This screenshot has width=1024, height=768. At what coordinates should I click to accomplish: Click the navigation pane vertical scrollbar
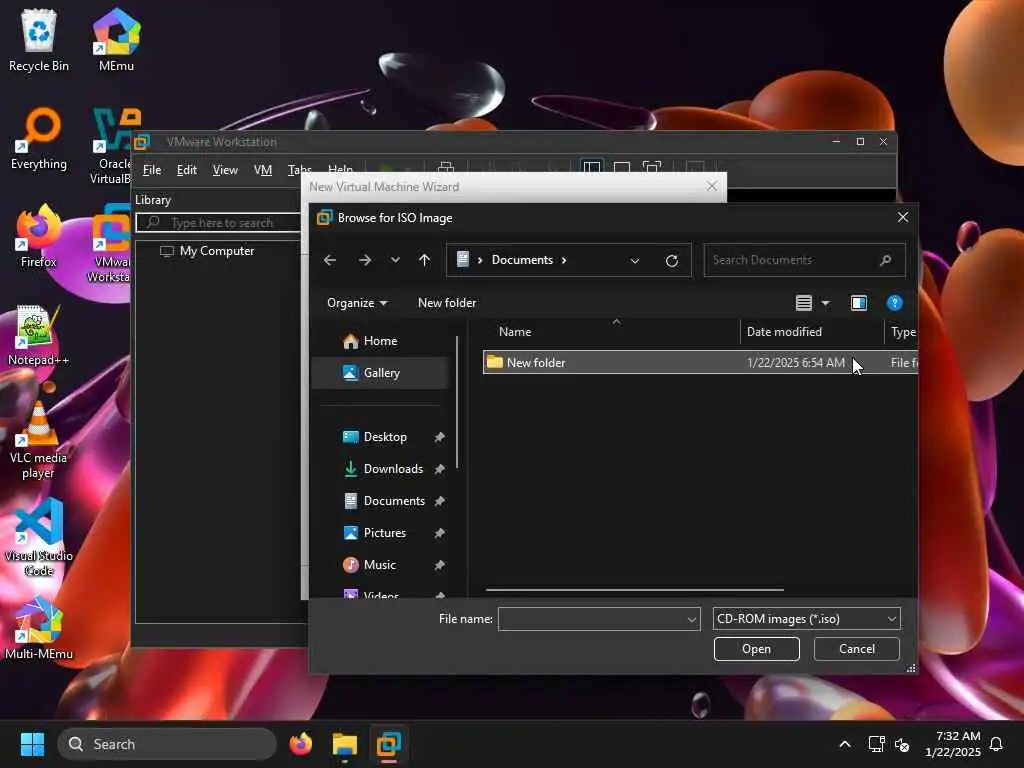tap(456, 402)
